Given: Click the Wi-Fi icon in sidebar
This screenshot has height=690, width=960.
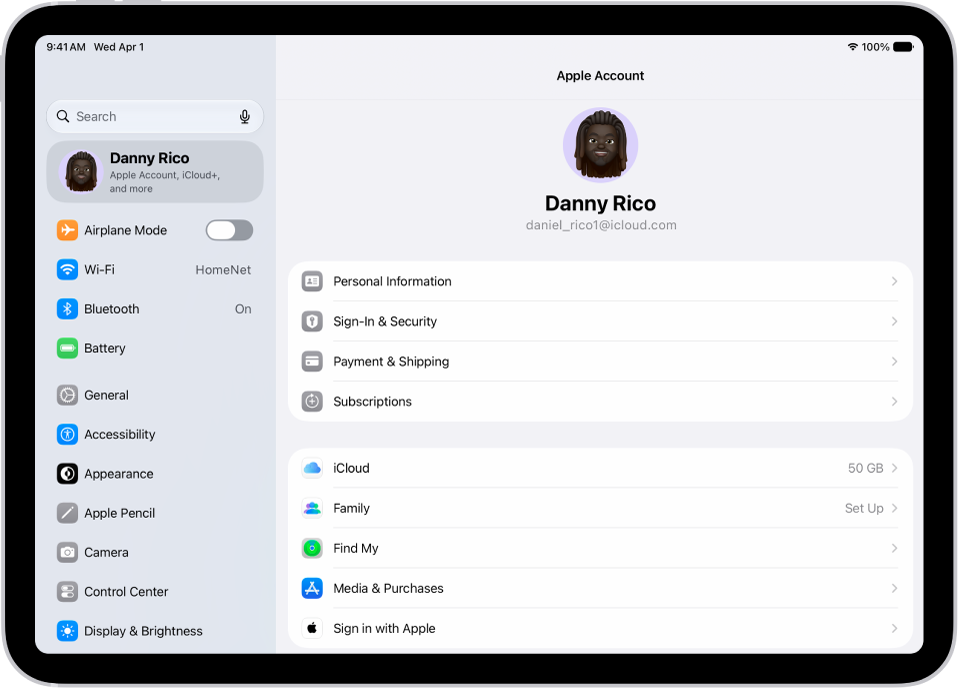Looking at the screenshot, I should [67, 269].
